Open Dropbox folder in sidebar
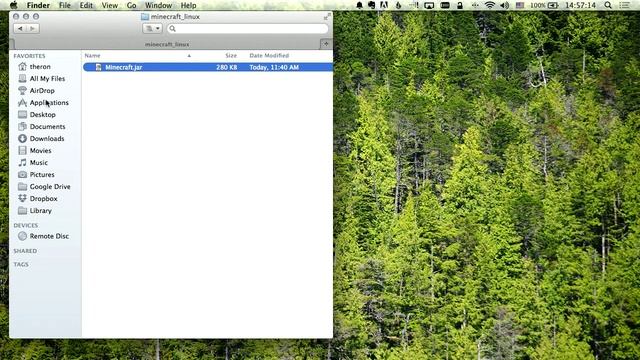This screenshot has width=640, height=360. pos(43,198)
